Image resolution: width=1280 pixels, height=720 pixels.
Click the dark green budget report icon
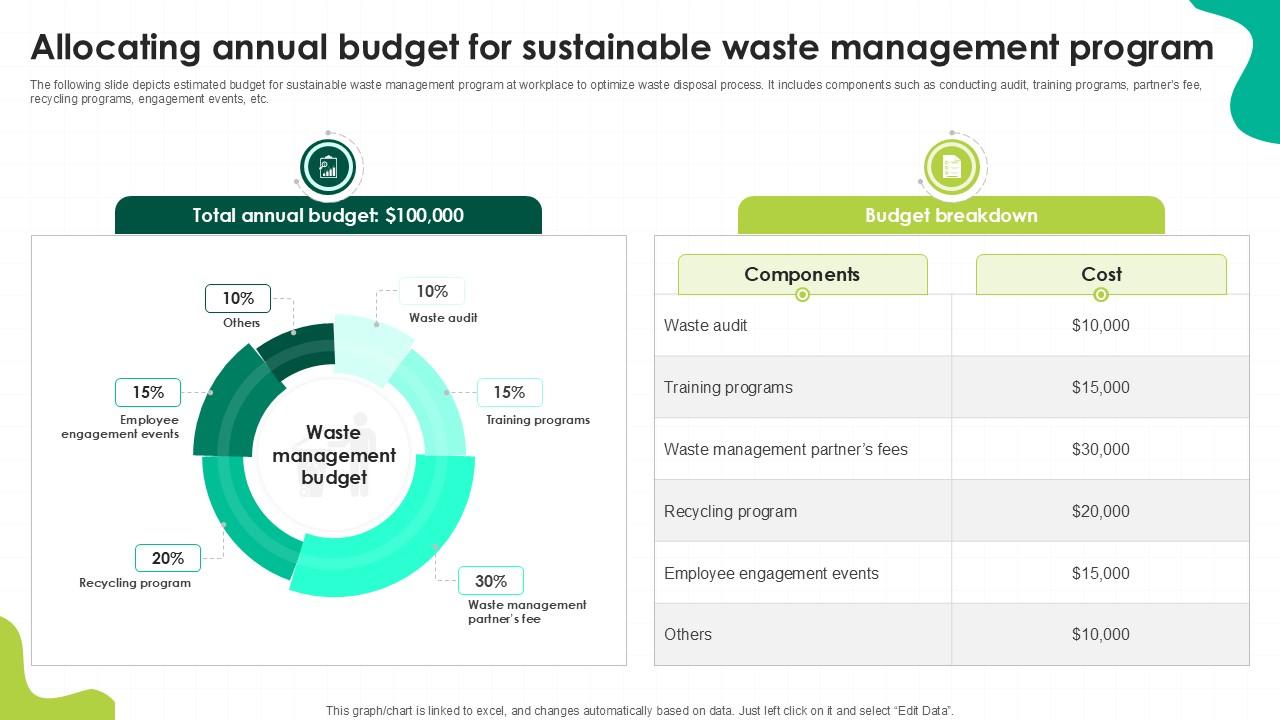pyautogui.click(x=328, y=167)
